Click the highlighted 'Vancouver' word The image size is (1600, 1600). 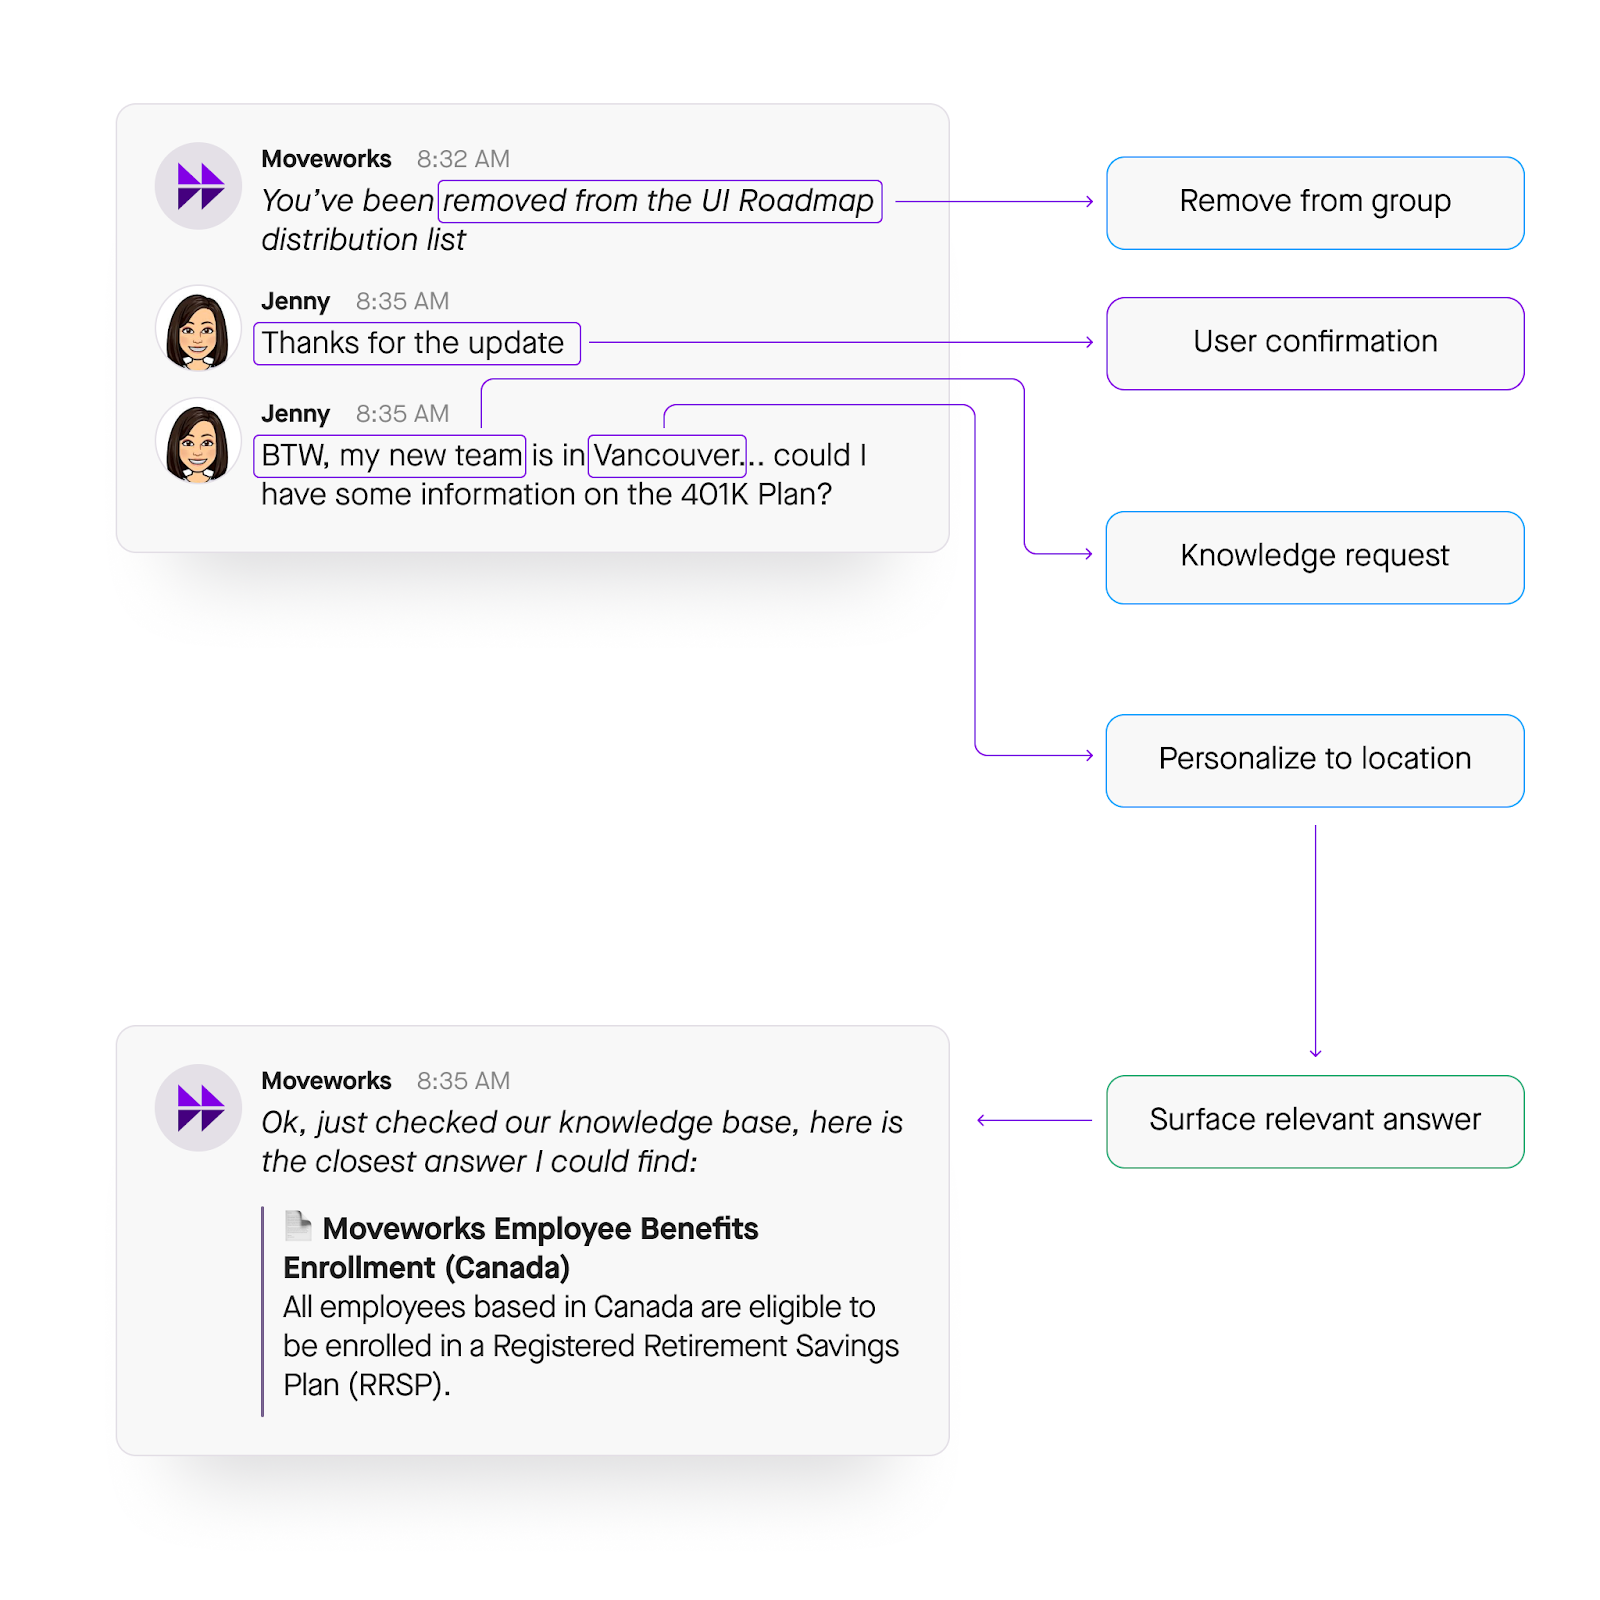coord(666,456)
